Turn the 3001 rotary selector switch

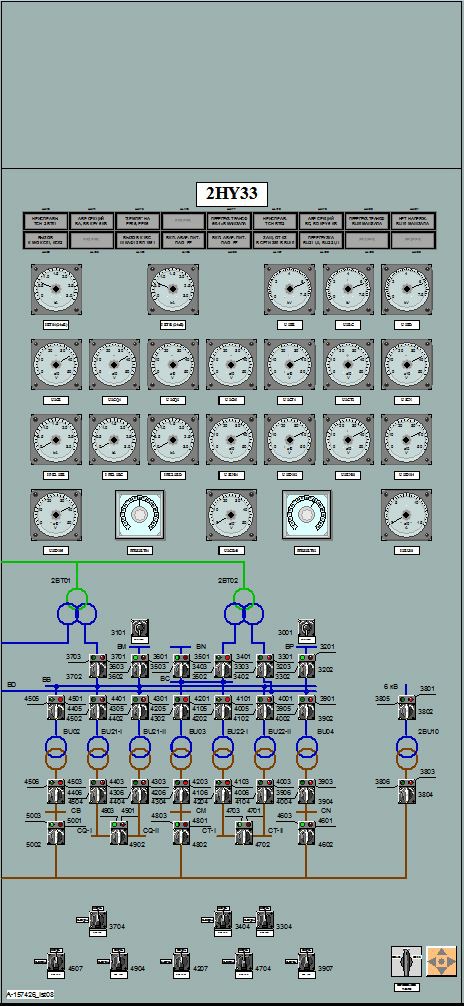coord(307,627)
